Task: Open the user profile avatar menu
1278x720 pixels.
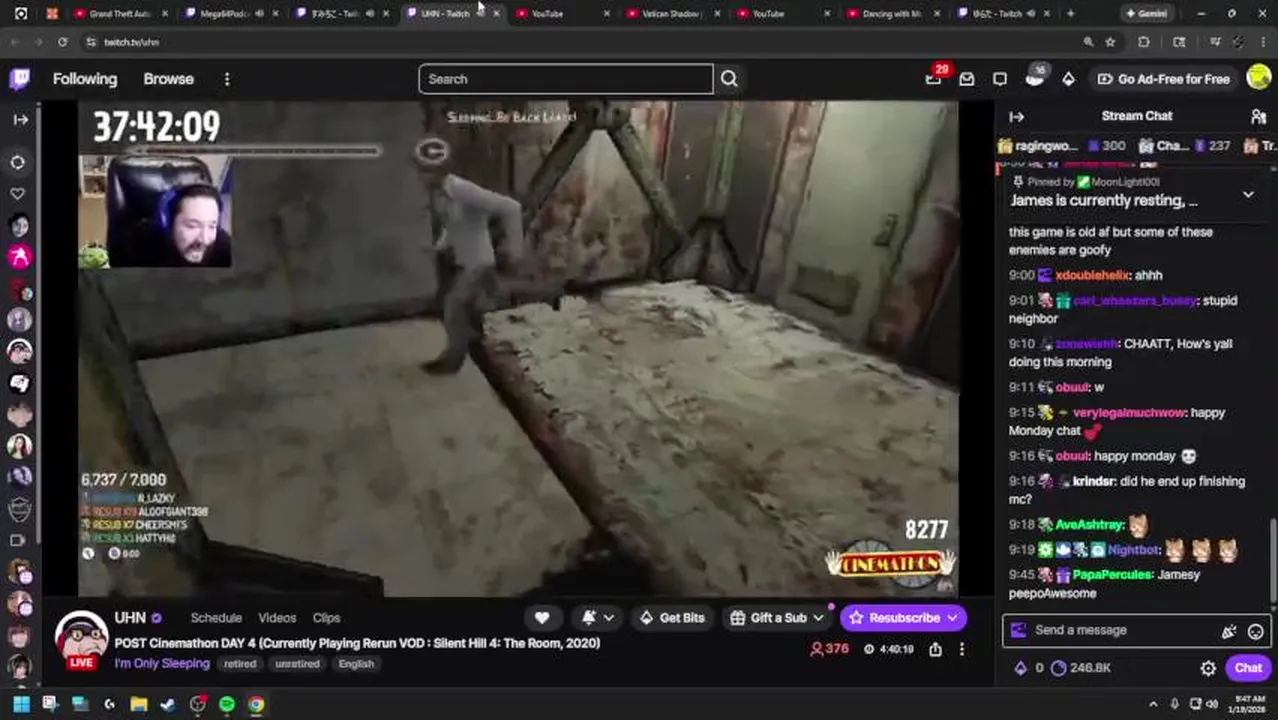Action: (x=1259, y=79)
